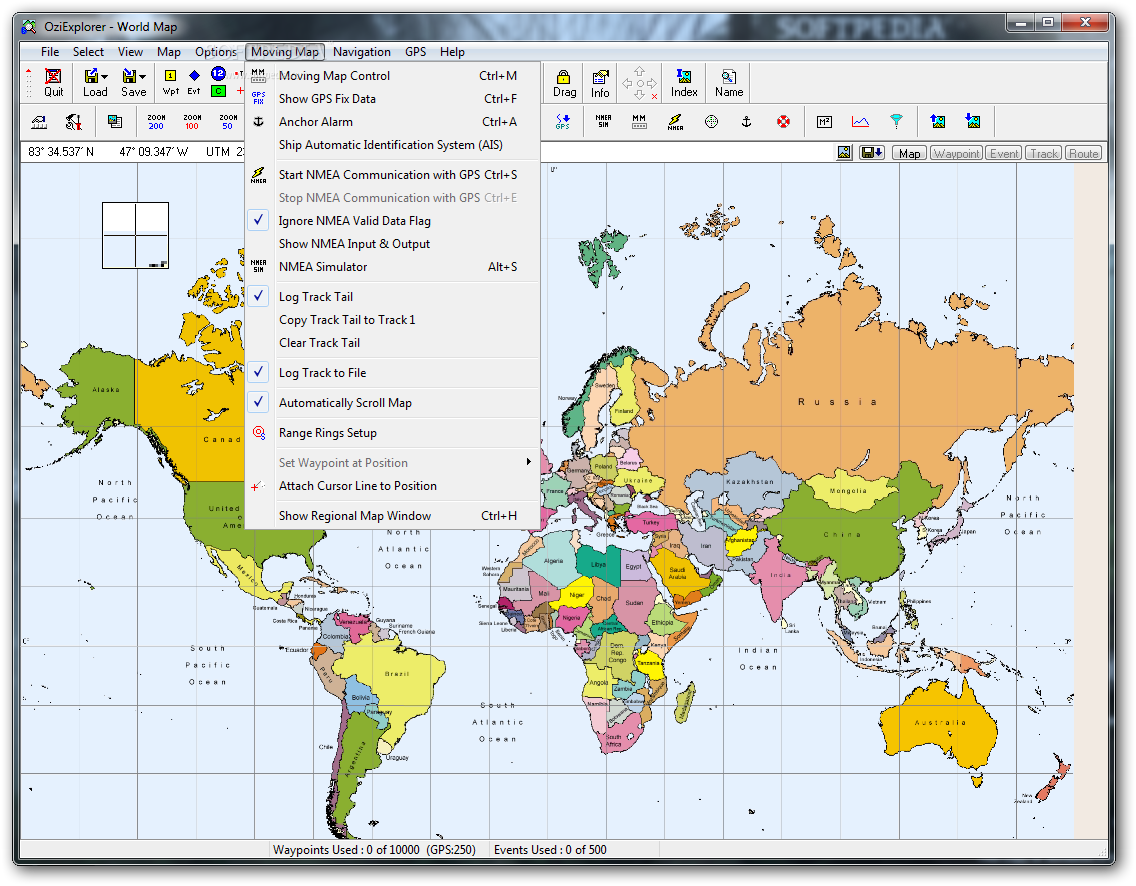Set map zoom to 100

[x=192, y=122]
